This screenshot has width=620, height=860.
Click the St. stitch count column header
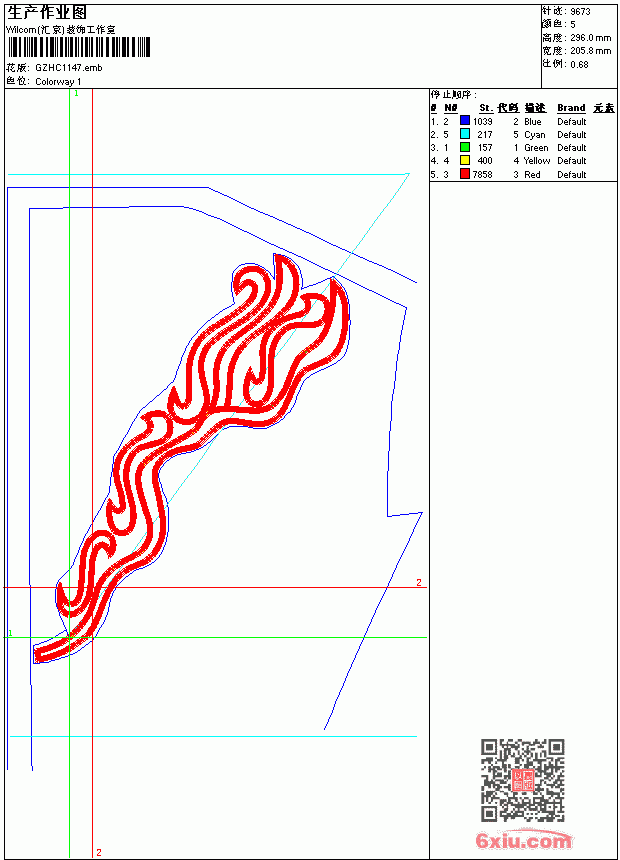point(486,108)
